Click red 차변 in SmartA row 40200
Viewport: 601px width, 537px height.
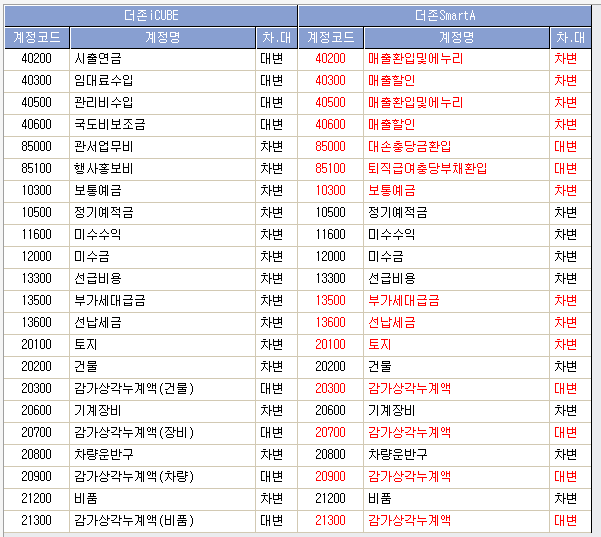(x=570, y=59)
